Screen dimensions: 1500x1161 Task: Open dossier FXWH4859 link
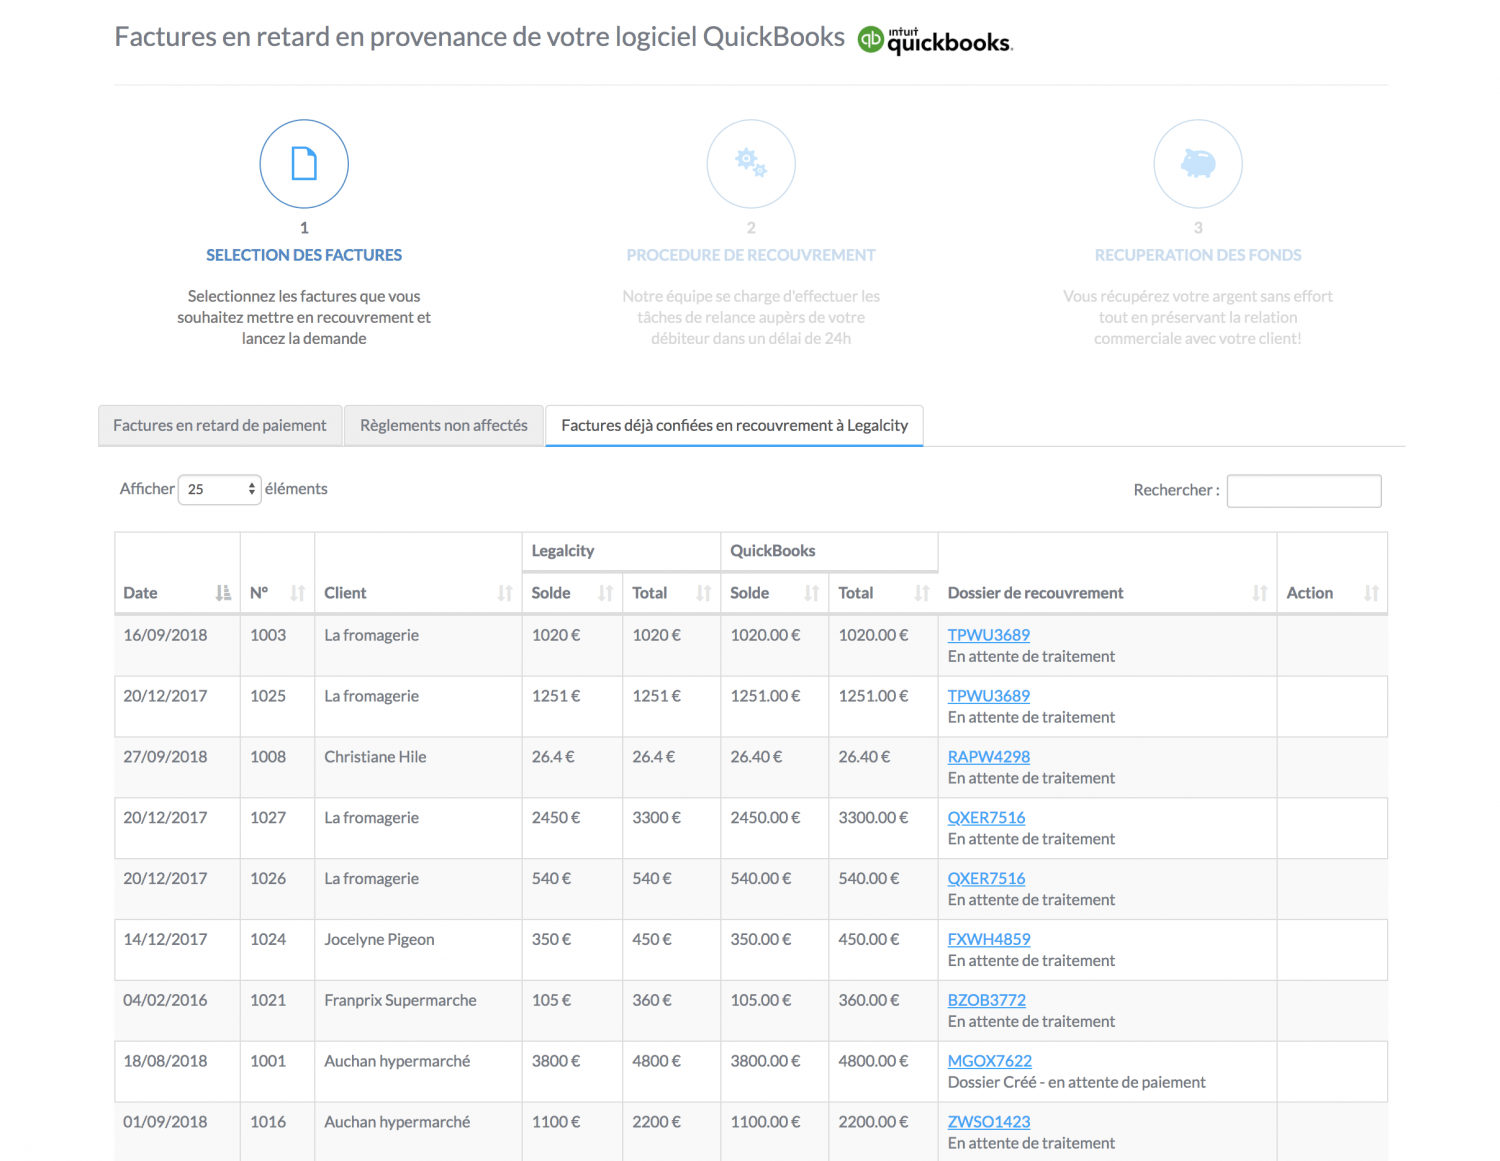pyautogui.click(x=988, y=940)
